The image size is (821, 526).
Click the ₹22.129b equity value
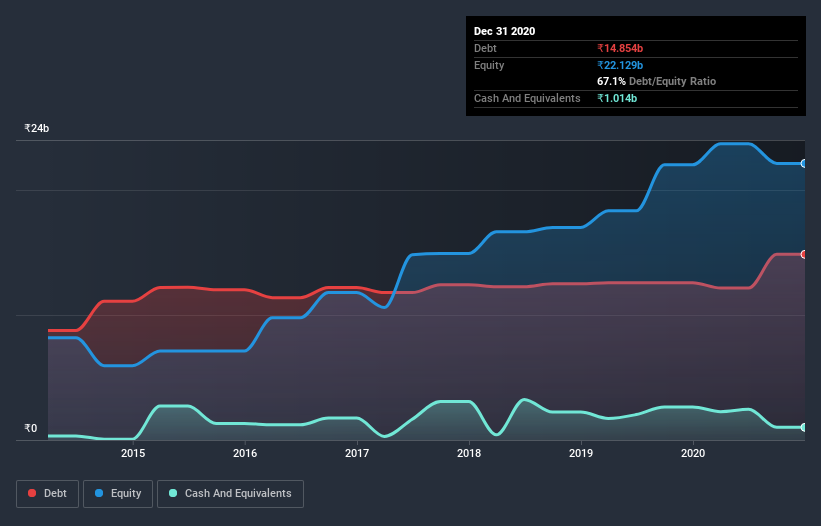point(620,65)
